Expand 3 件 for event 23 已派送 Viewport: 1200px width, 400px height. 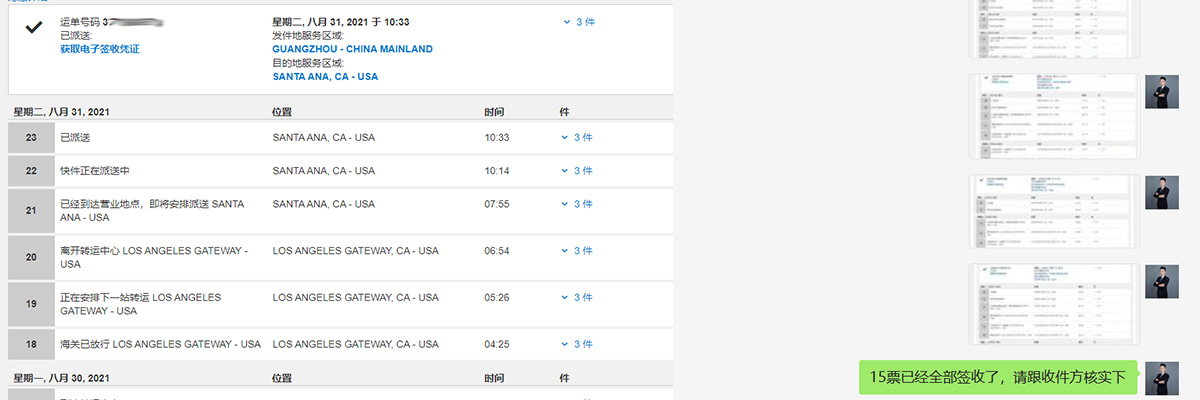click(x=577, y=137)
